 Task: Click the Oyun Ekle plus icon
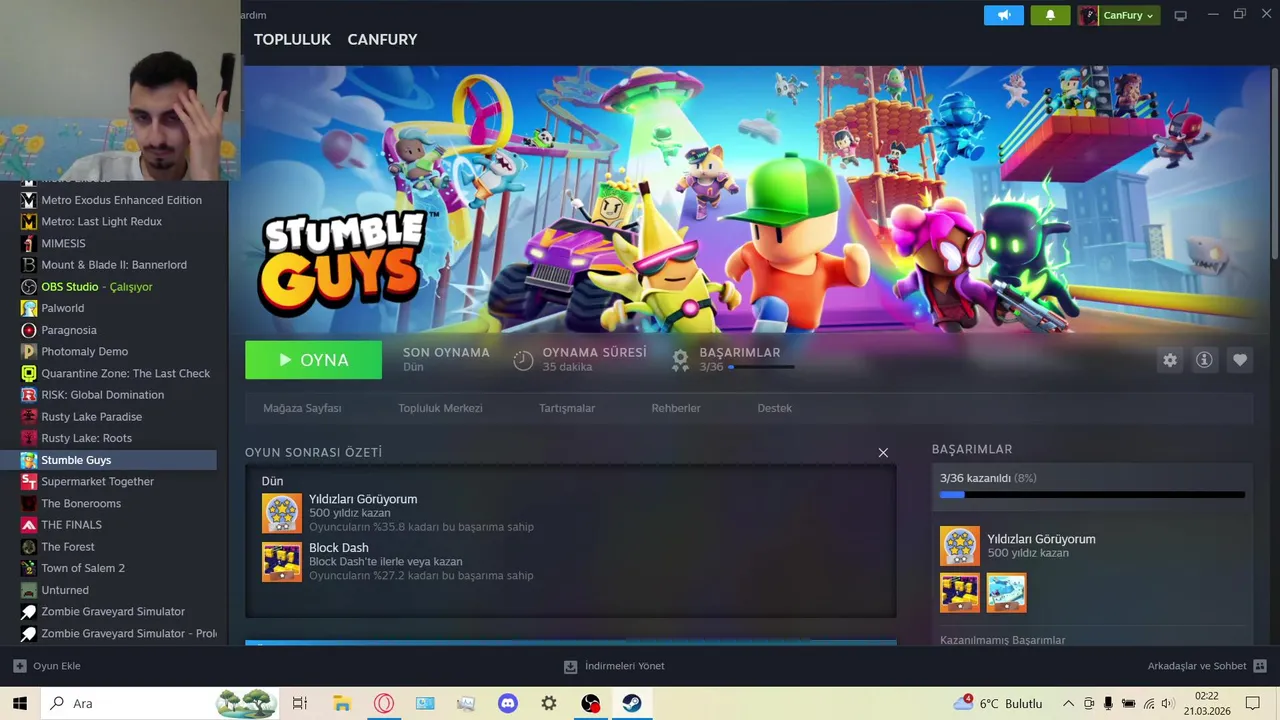(19, 666)
